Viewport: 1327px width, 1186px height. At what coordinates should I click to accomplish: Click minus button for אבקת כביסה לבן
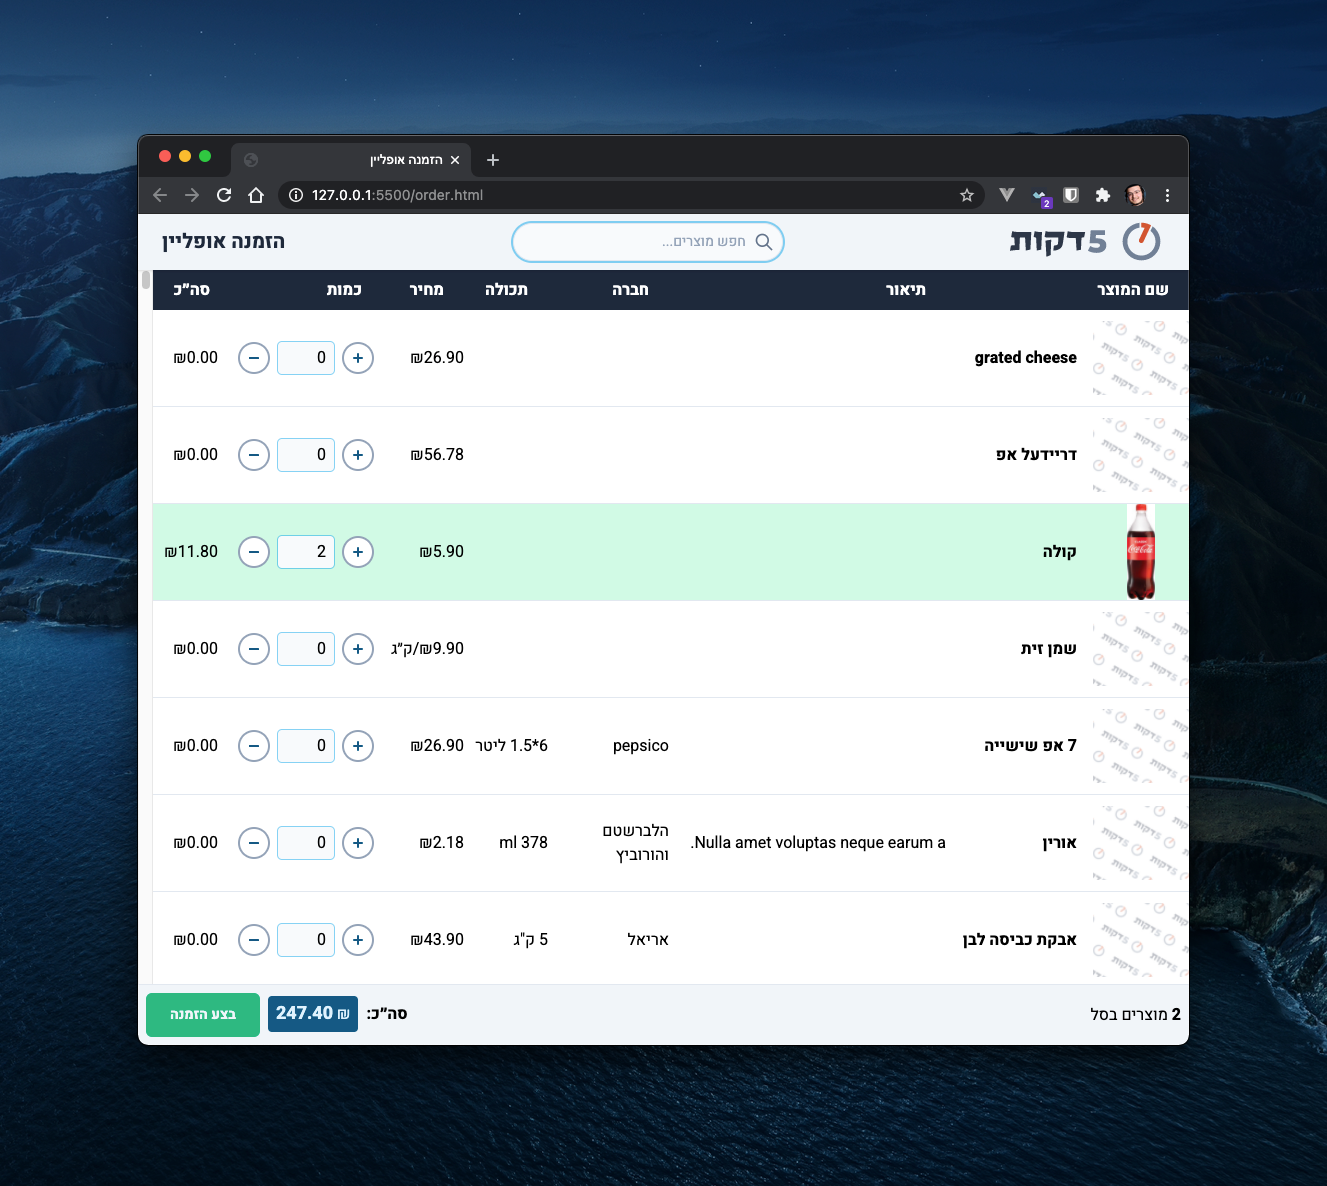pos(254,940)
